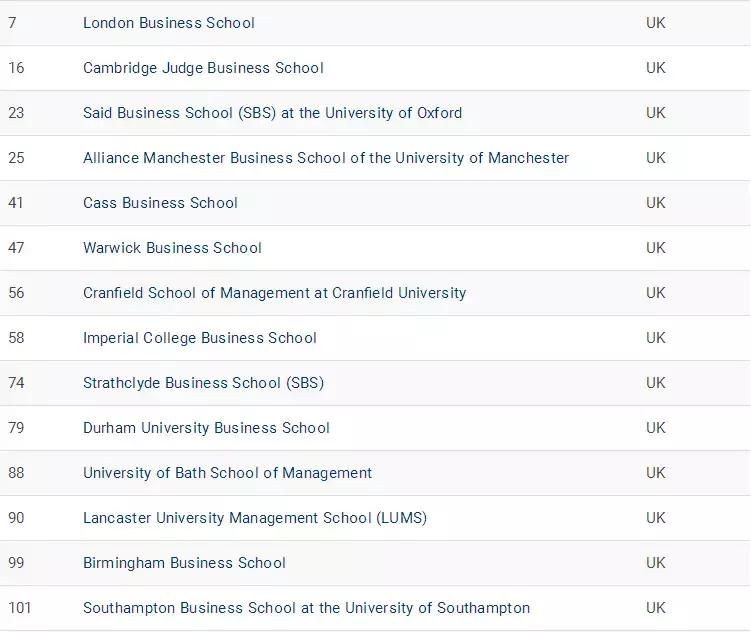Image resolution: width=751 pixels, height=632 pixels.
Task: Click UK cell beside London Business School
Action: tap(655, 23)
